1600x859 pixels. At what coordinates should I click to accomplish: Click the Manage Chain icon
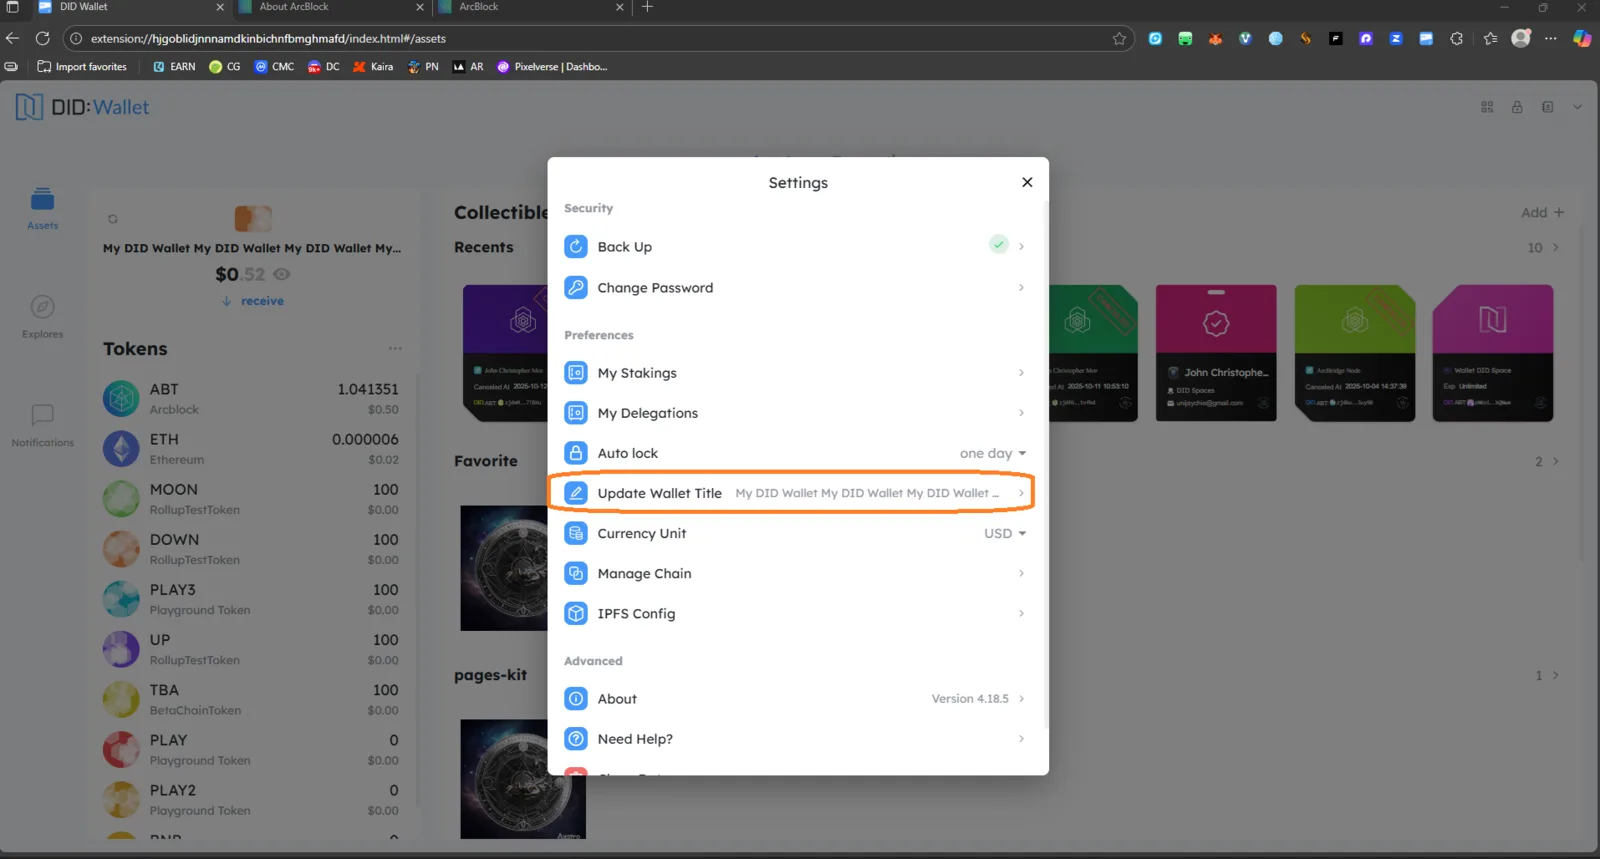[576, 573]
